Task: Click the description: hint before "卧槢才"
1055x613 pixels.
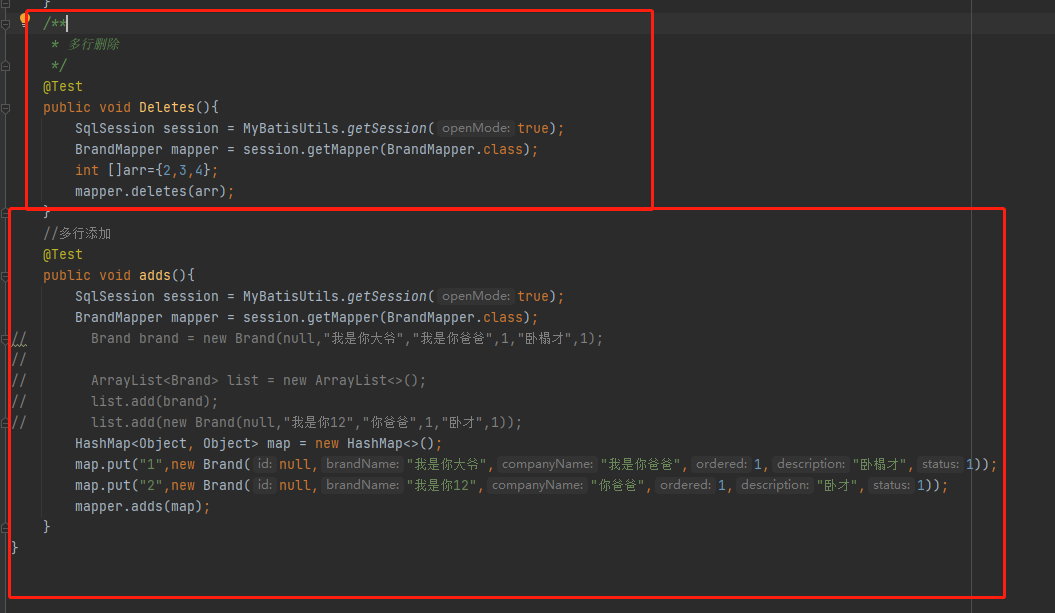Action: (x=811, y=464)
